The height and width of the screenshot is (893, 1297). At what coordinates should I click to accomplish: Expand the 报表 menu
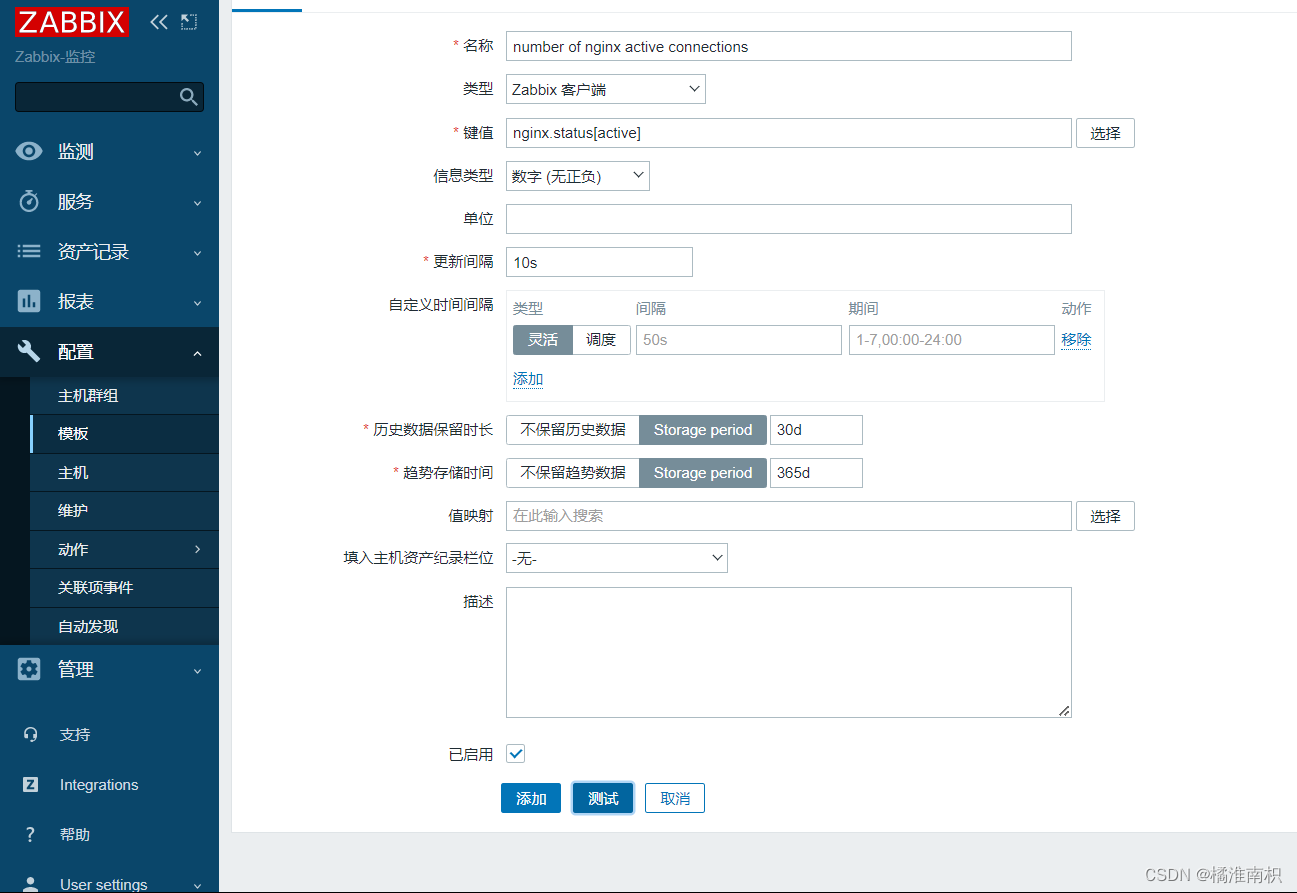pos(197,303)
